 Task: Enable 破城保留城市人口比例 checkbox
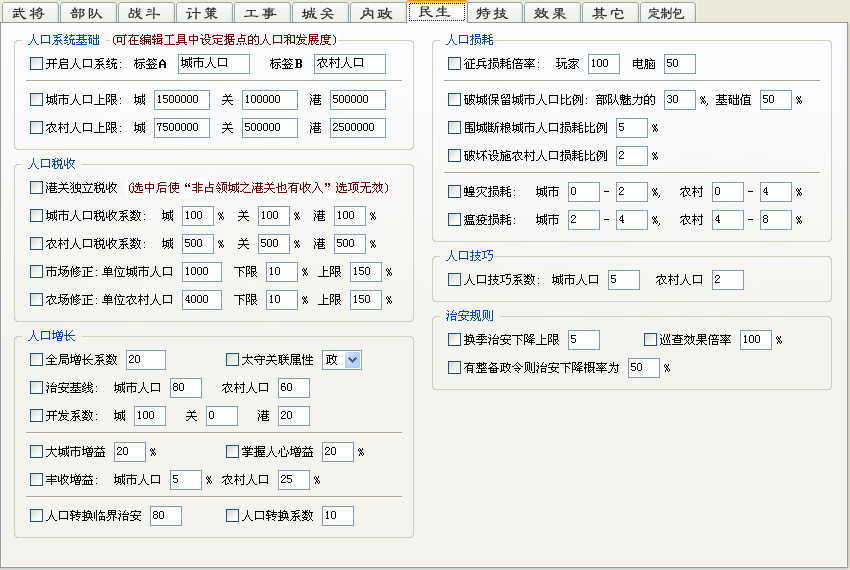coord(454,100)
